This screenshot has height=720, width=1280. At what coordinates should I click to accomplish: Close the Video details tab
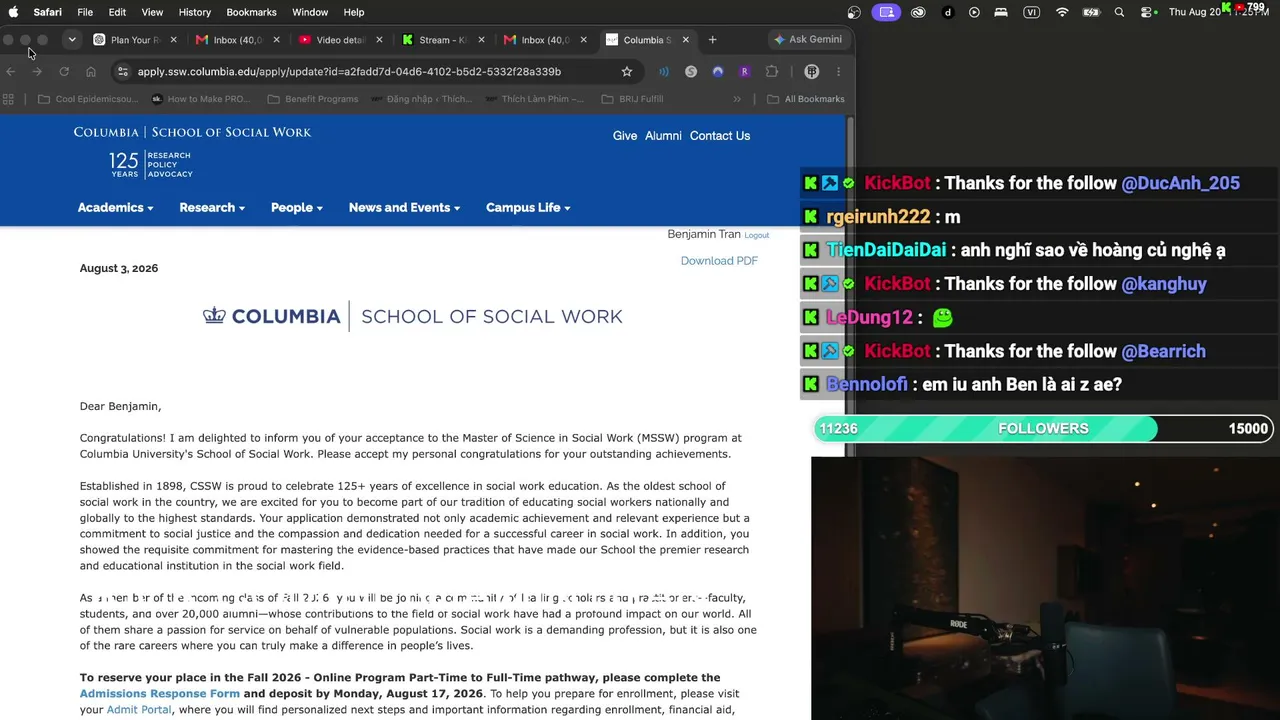(x=378, y=40)
